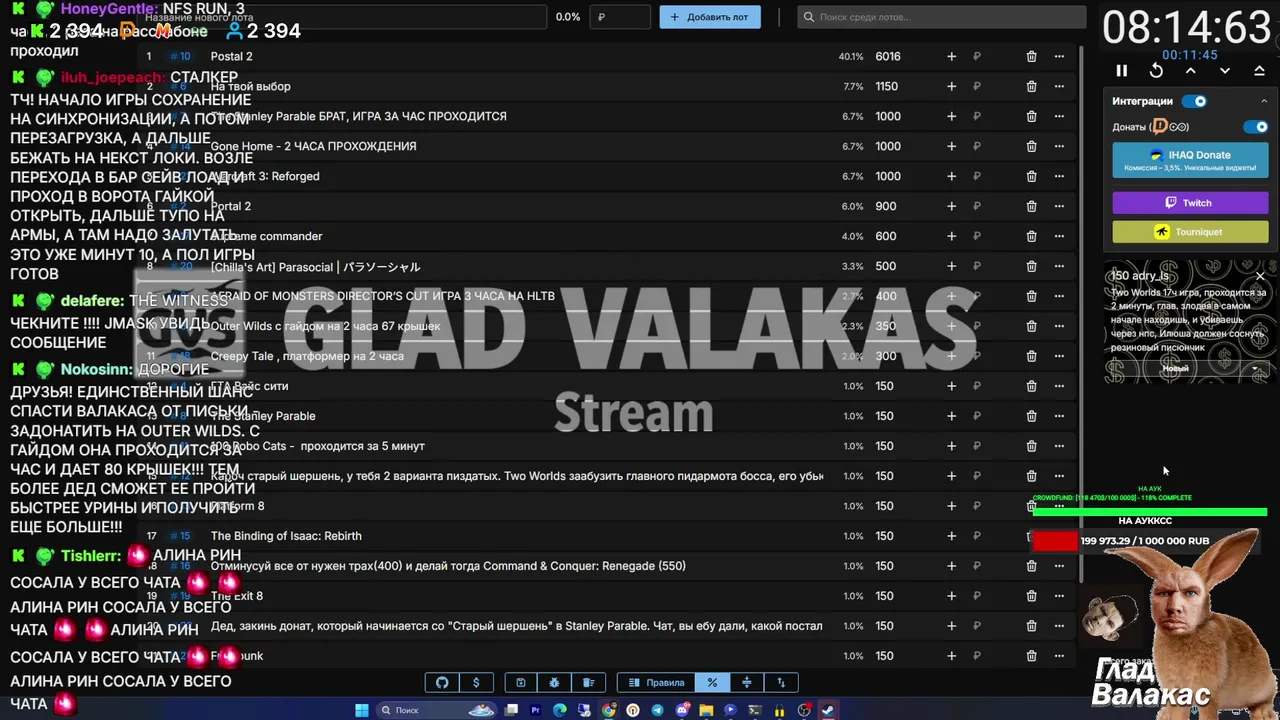
Task: Click the 6016 amount on Postal 2 row
Action: [888, 57]
